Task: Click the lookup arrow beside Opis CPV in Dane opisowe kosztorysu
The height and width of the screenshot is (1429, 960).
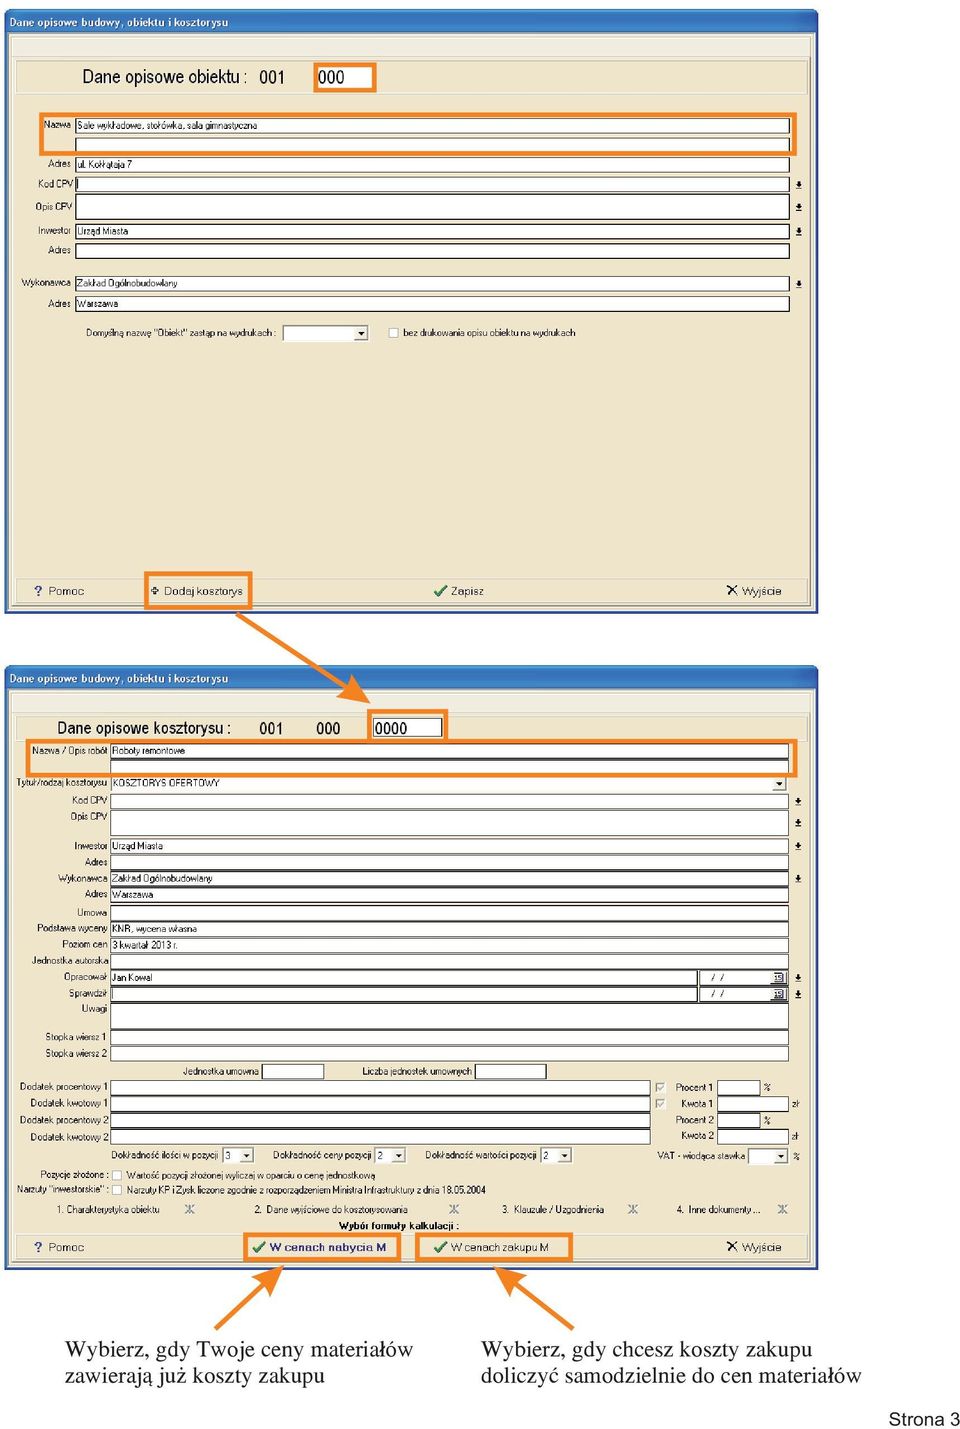Action: [798, 822]
